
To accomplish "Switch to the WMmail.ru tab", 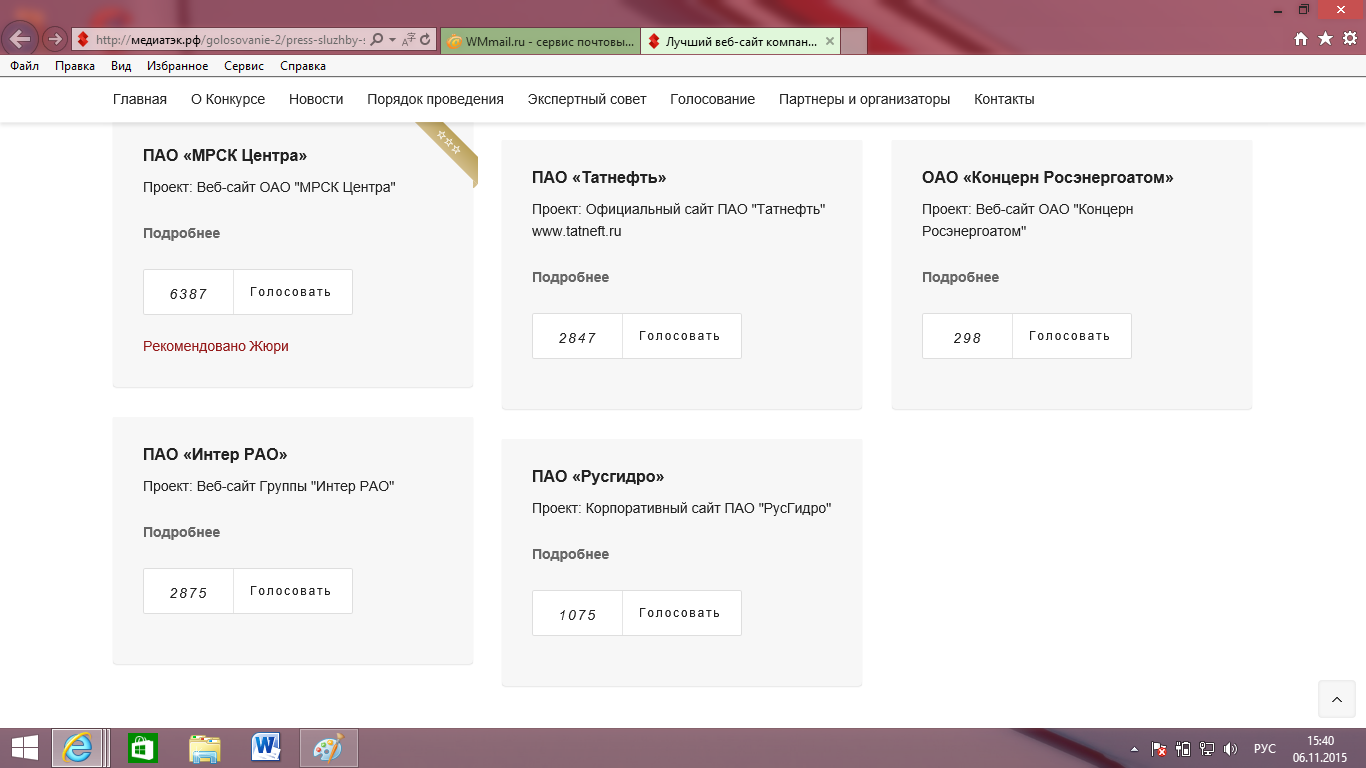I will coord(539,41).
